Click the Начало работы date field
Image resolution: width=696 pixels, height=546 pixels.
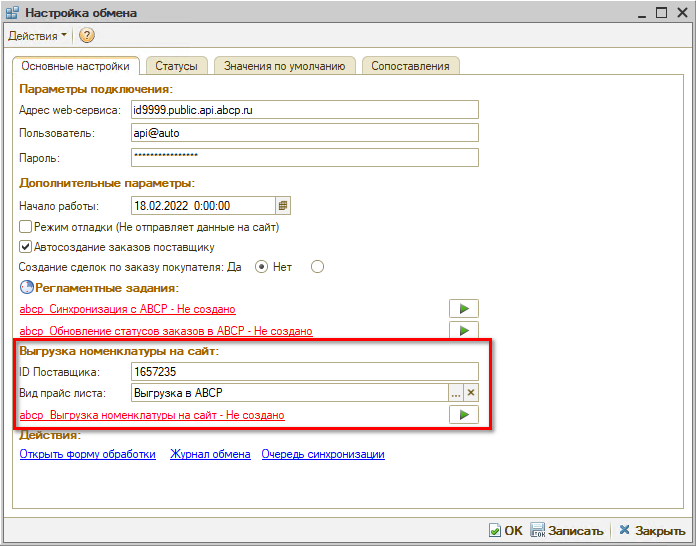[x=204, y=206]
